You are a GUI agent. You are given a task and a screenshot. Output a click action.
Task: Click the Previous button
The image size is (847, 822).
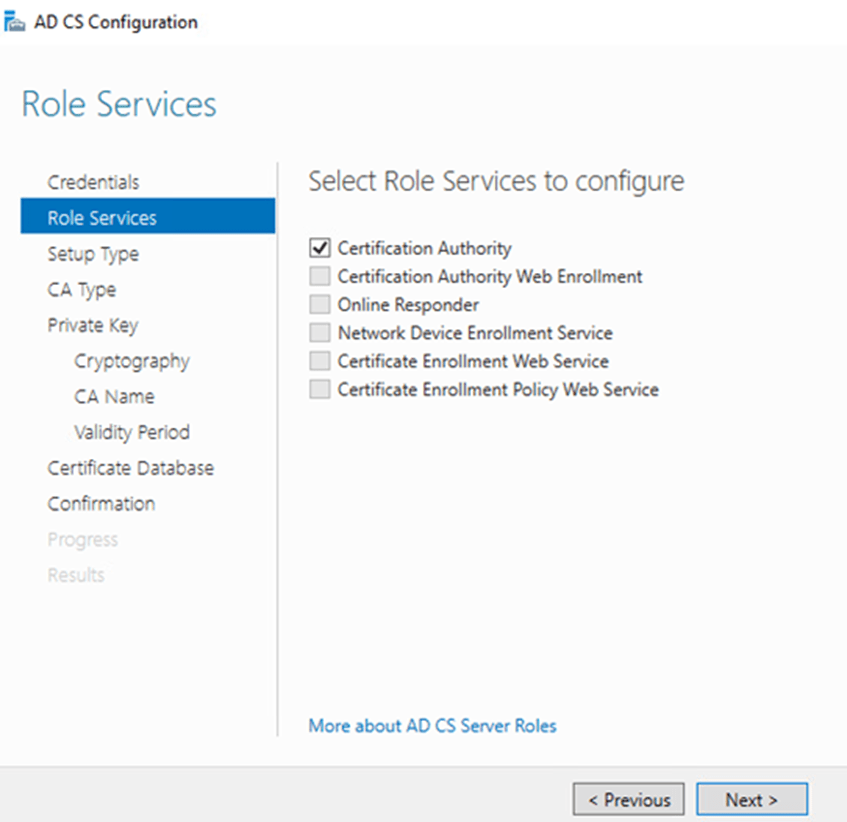(x=628, y=800)
